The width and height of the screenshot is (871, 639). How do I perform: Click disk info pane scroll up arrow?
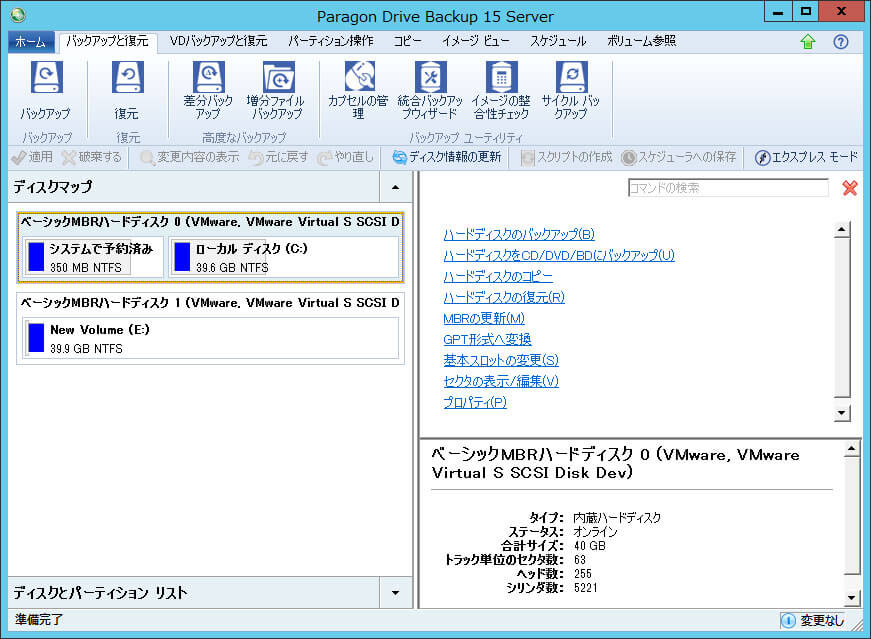(x=852, y=448)
